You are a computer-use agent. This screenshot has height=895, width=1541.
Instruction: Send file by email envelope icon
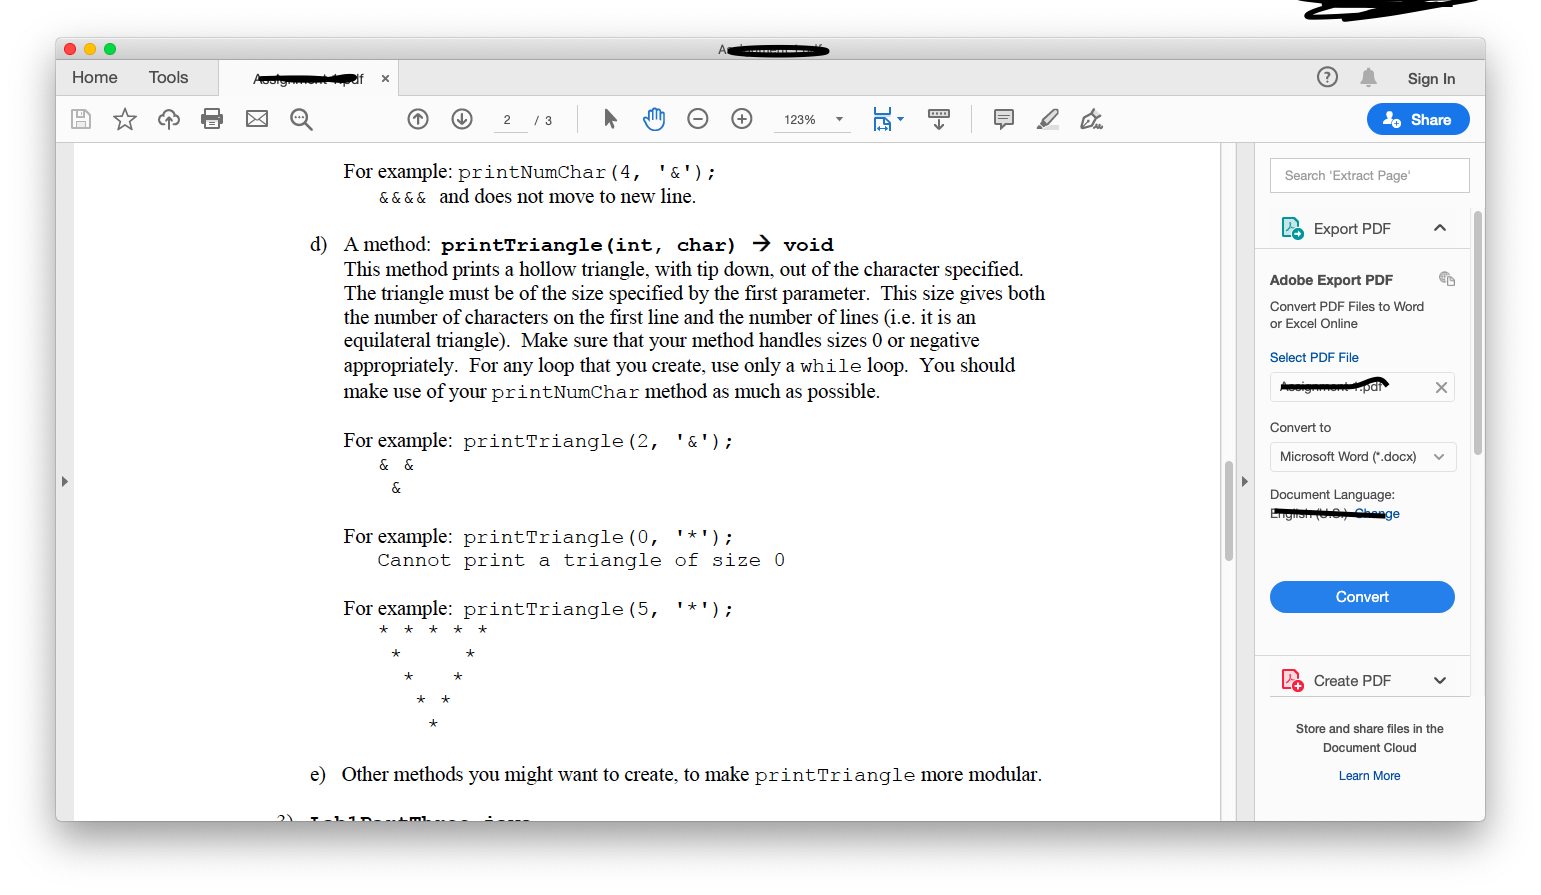pos(257,119)
